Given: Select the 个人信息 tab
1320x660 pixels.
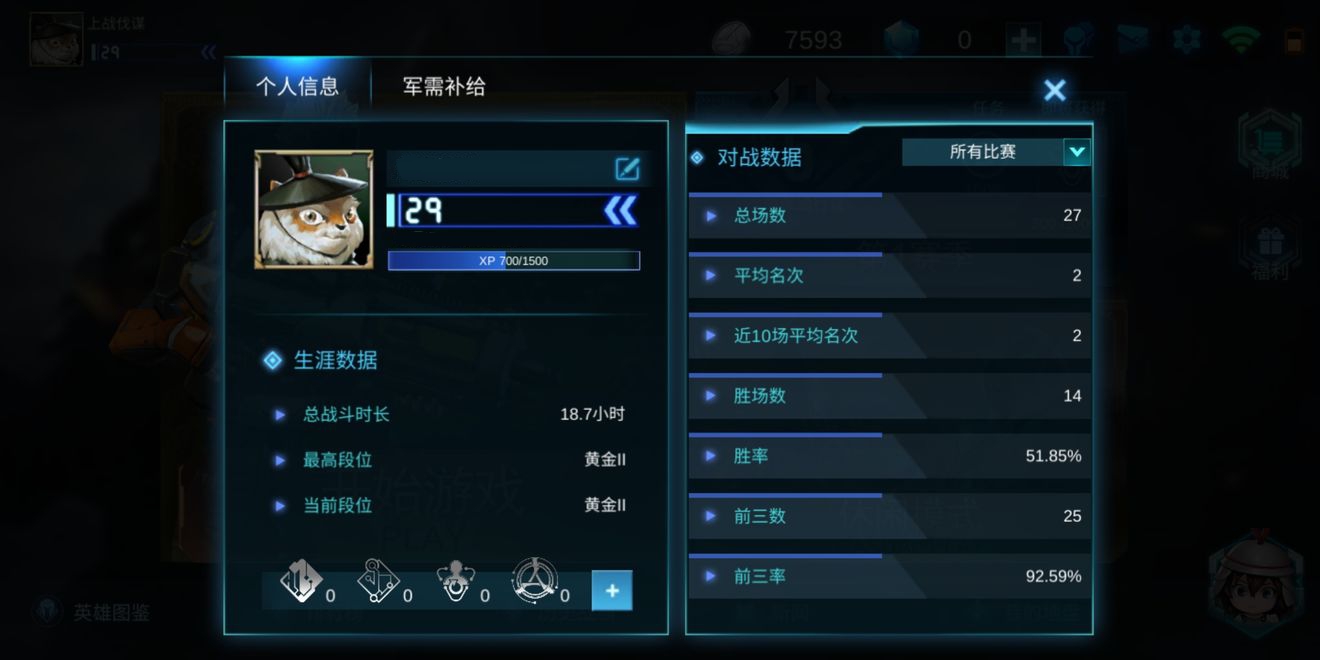Looking at the screenshot, I should (297, 86).
